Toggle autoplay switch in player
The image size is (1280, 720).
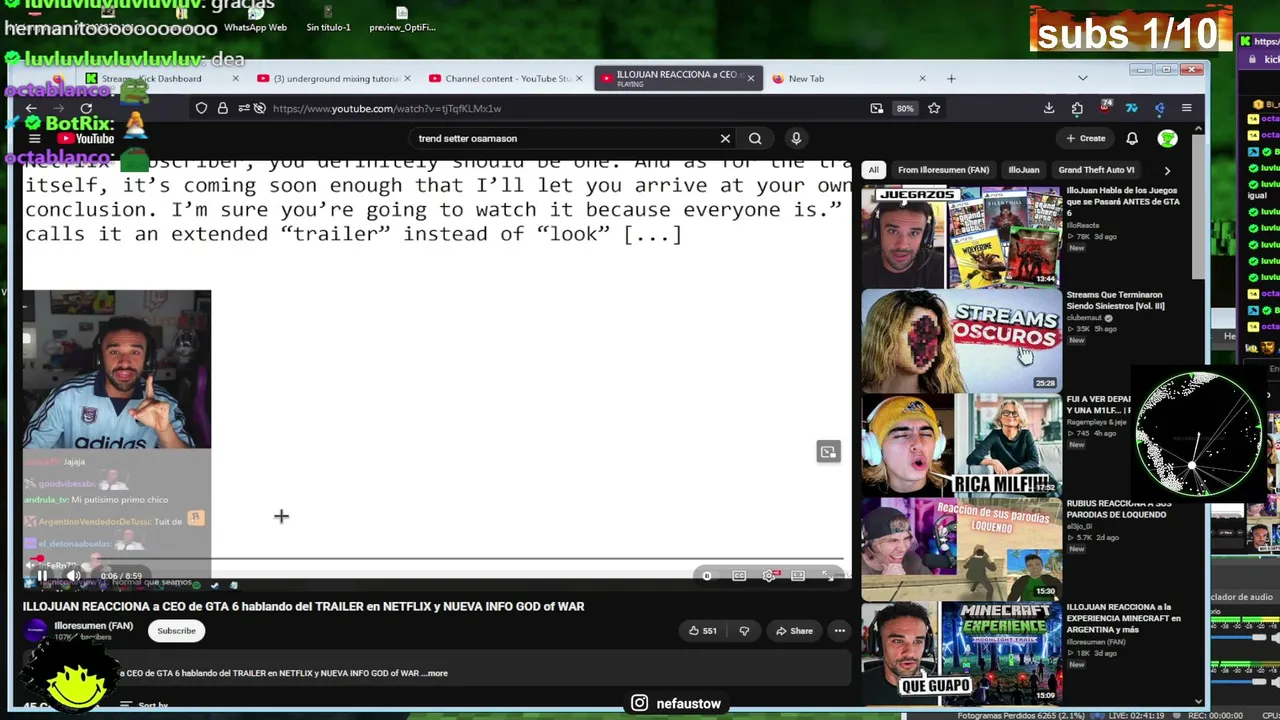(706, 576)
